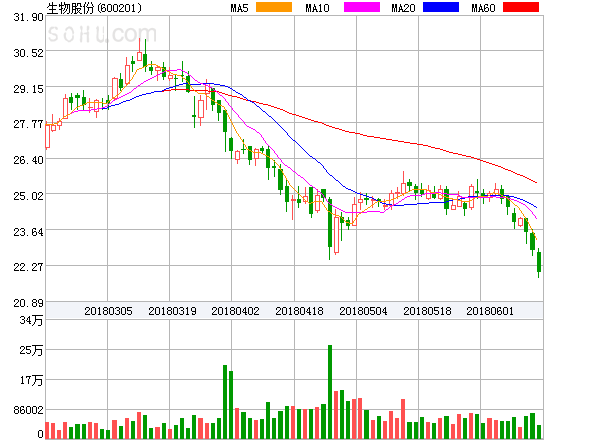
Task: Click the 20180504 date label
Action: [x=363, y=311]
